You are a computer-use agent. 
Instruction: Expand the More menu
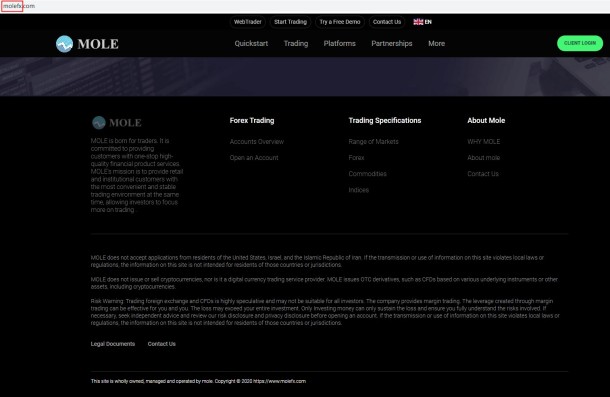tap(436, 44)
